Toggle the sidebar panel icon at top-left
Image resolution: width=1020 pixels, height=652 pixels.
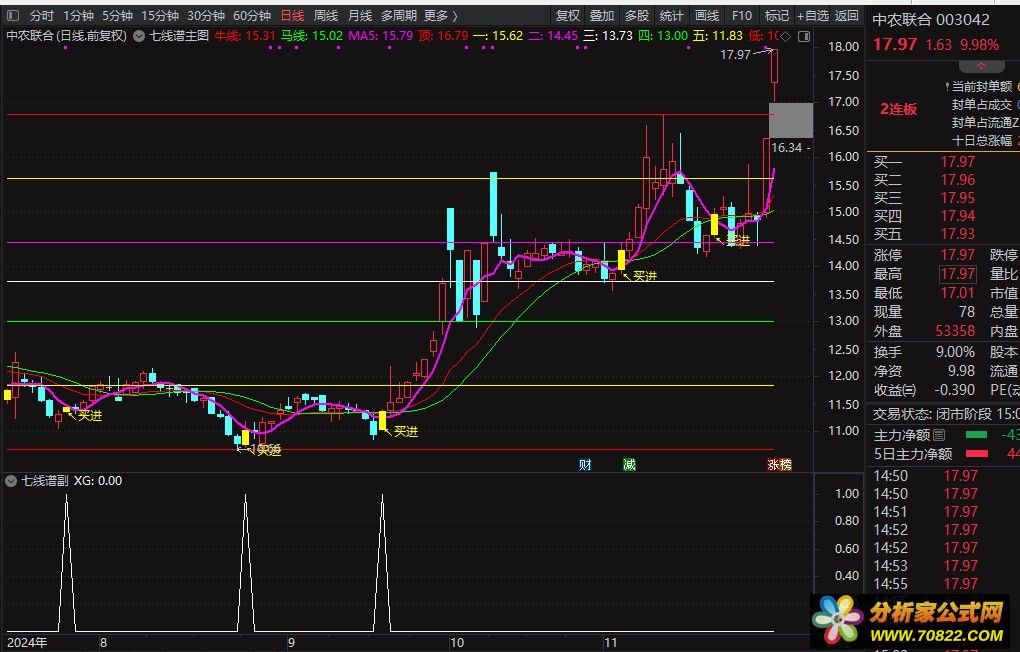pyautogui.click(x=13, y=16)
